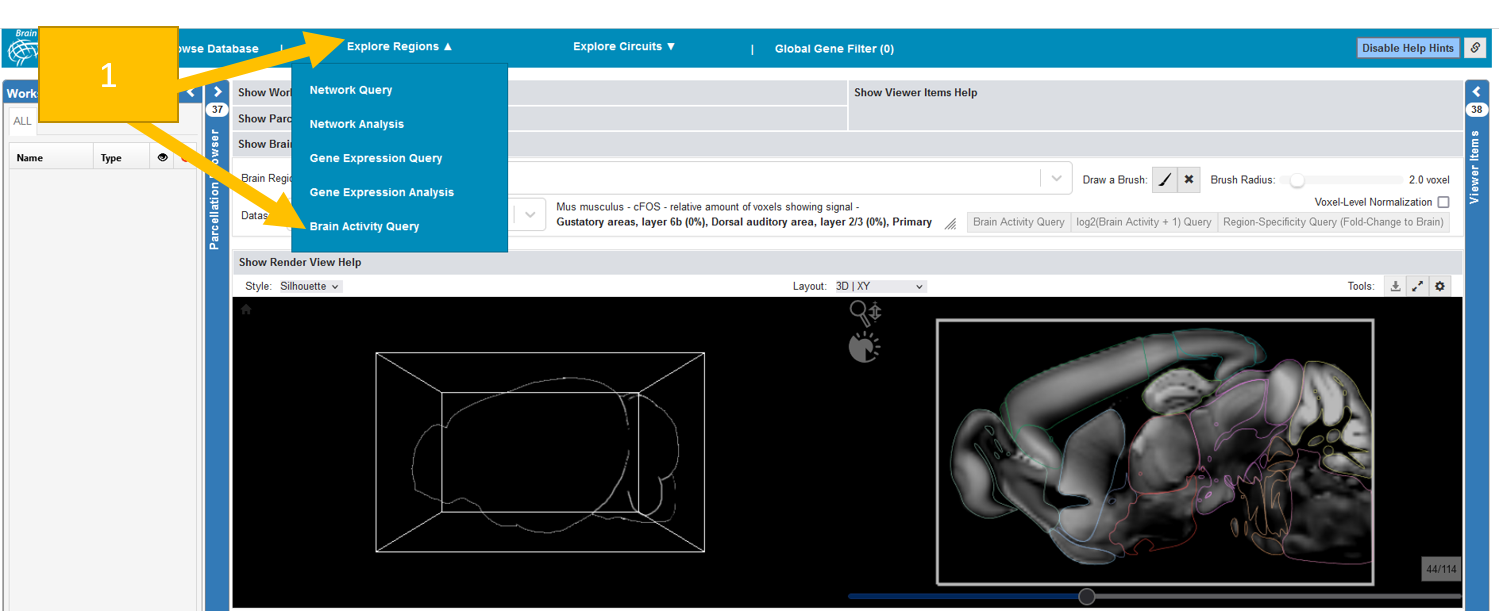
Task: Open the Layout 3D | XY dropdown
Action: [880, 286]
